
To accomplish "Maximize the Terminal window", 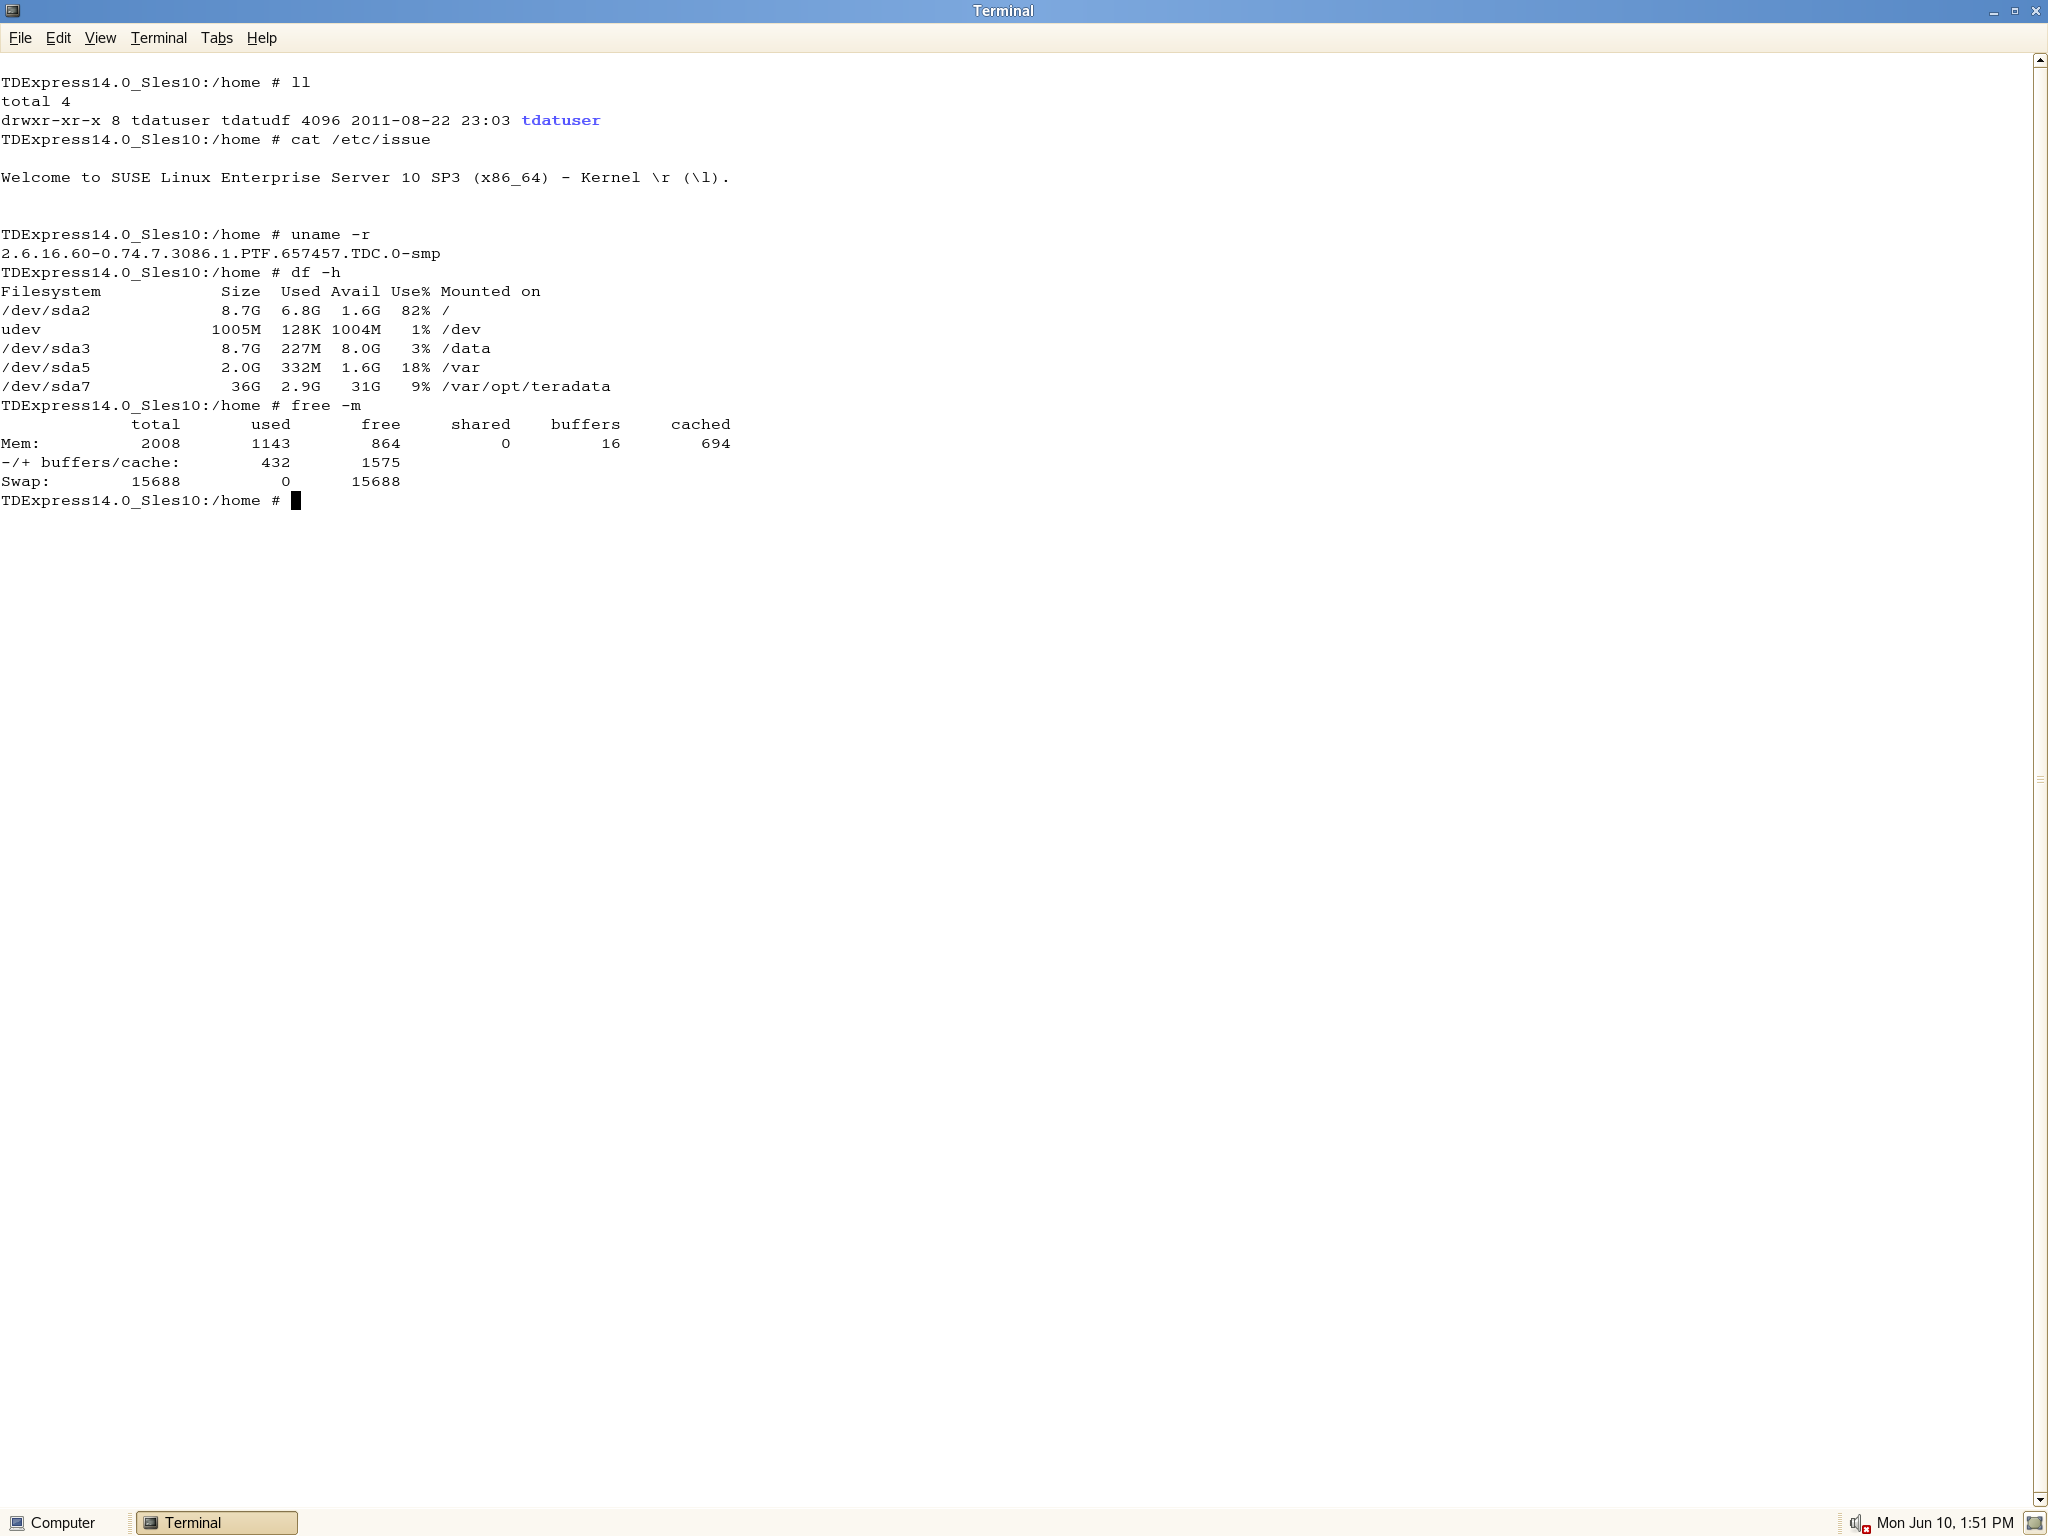I will (2014, 11).
